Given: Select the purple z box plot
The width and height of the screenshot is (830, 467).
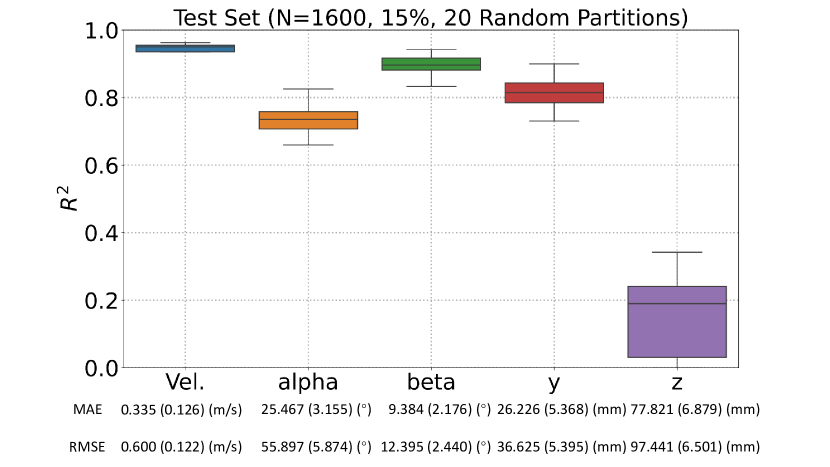Looking at the screenshot, I should coord(677,321).
